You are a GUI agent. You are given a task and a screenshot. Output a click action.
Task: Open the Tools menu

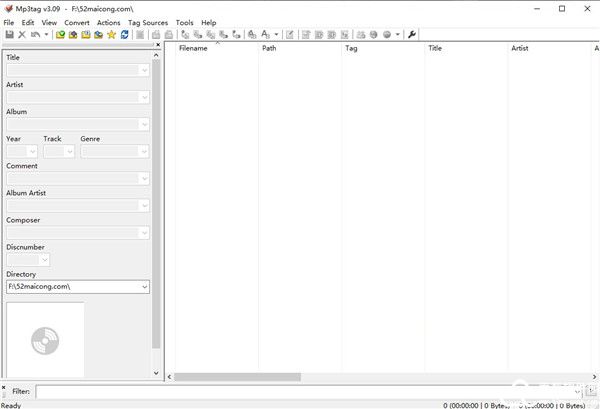pyautogui.click(x=184, y=23)
